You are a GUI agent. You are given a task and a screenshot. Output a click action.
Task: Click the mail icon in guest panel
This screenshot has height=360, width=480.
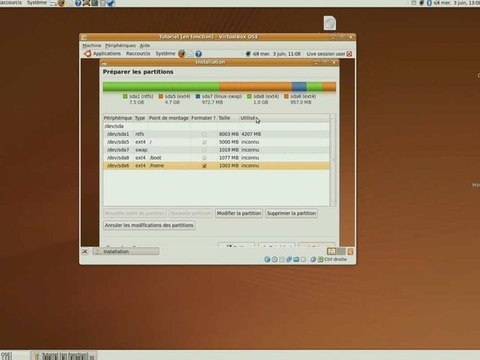pos(190,54)
